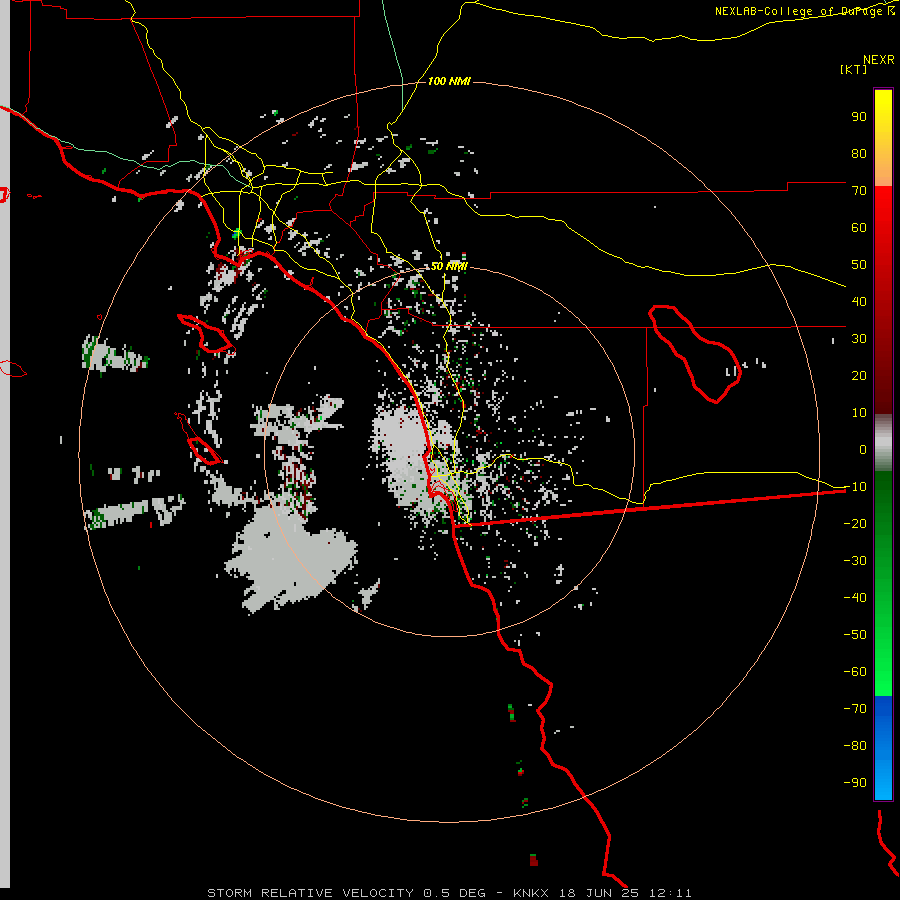Click the [KT] units label
The width and height of the screenshot is (900, 900).
click(x=854, y=69)
